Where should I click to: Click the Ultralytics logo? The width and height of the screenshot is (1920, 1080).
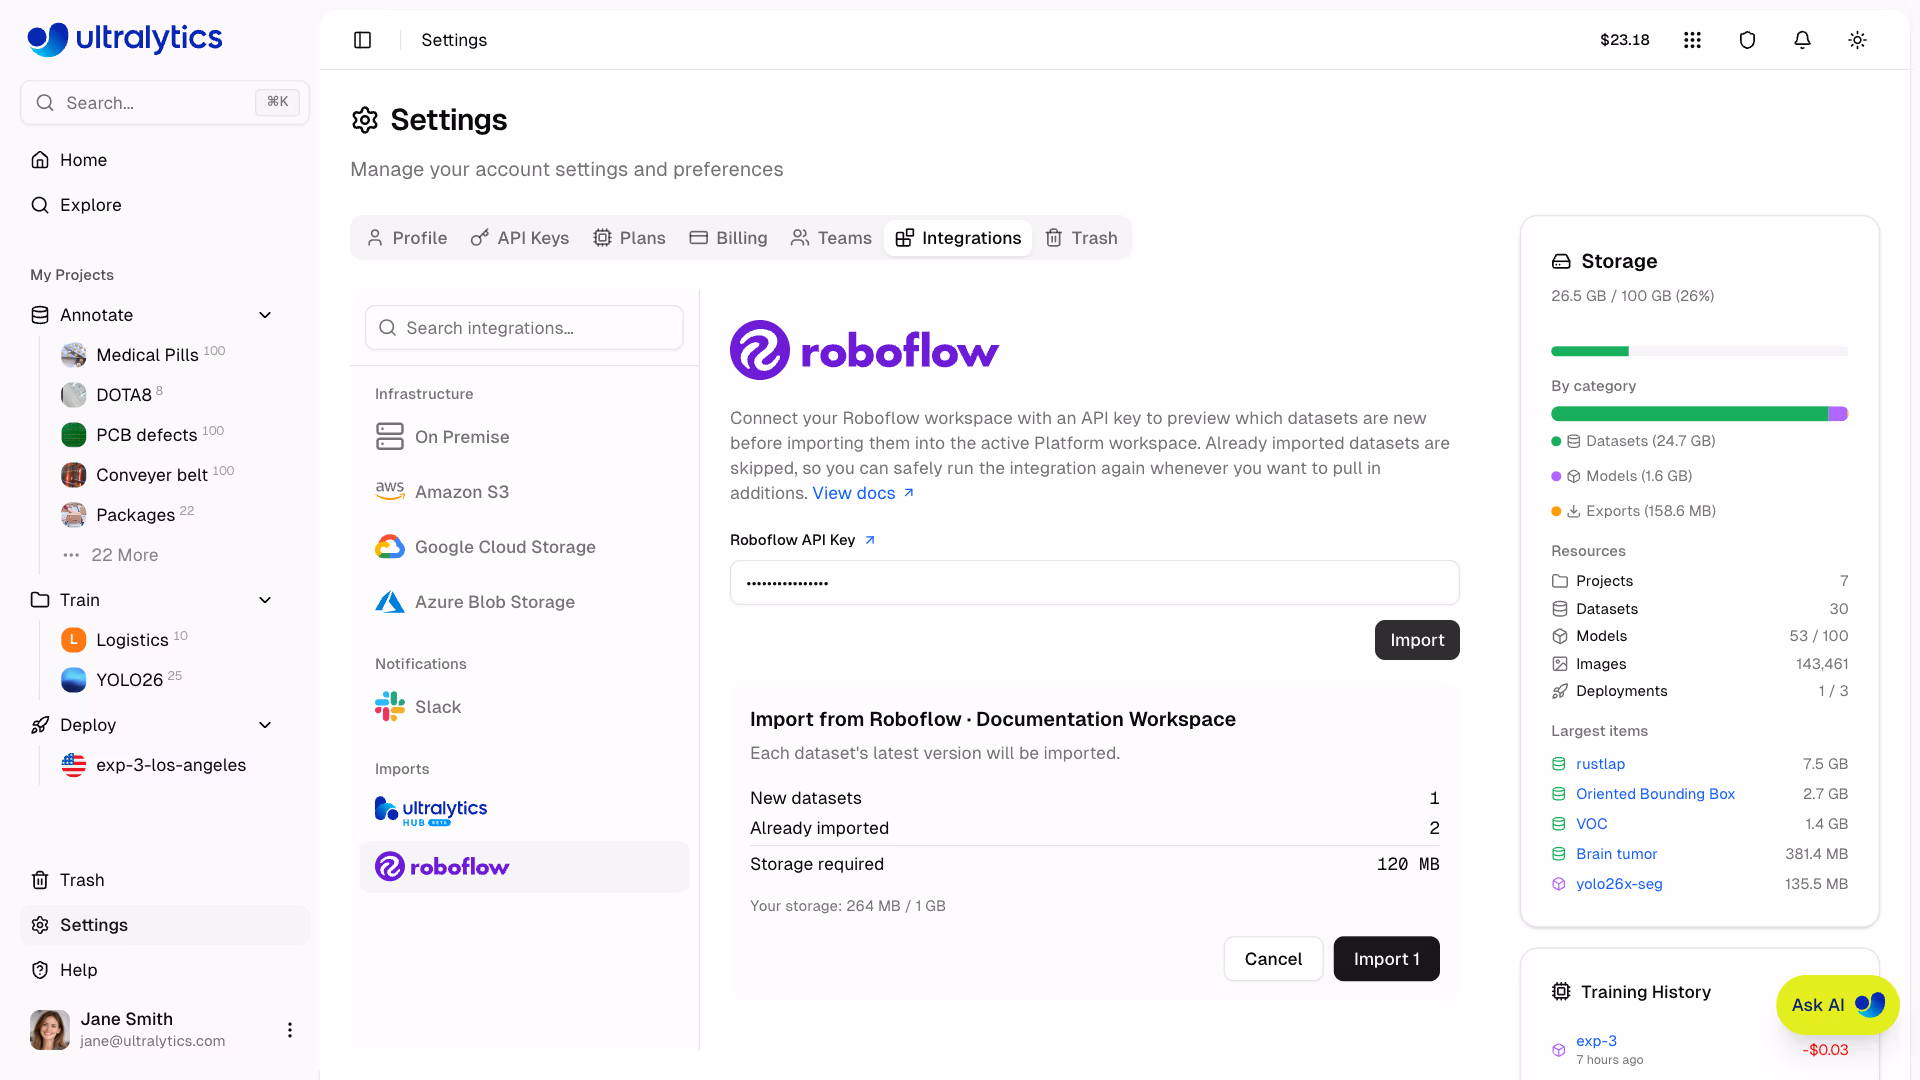tap(125, 38)
